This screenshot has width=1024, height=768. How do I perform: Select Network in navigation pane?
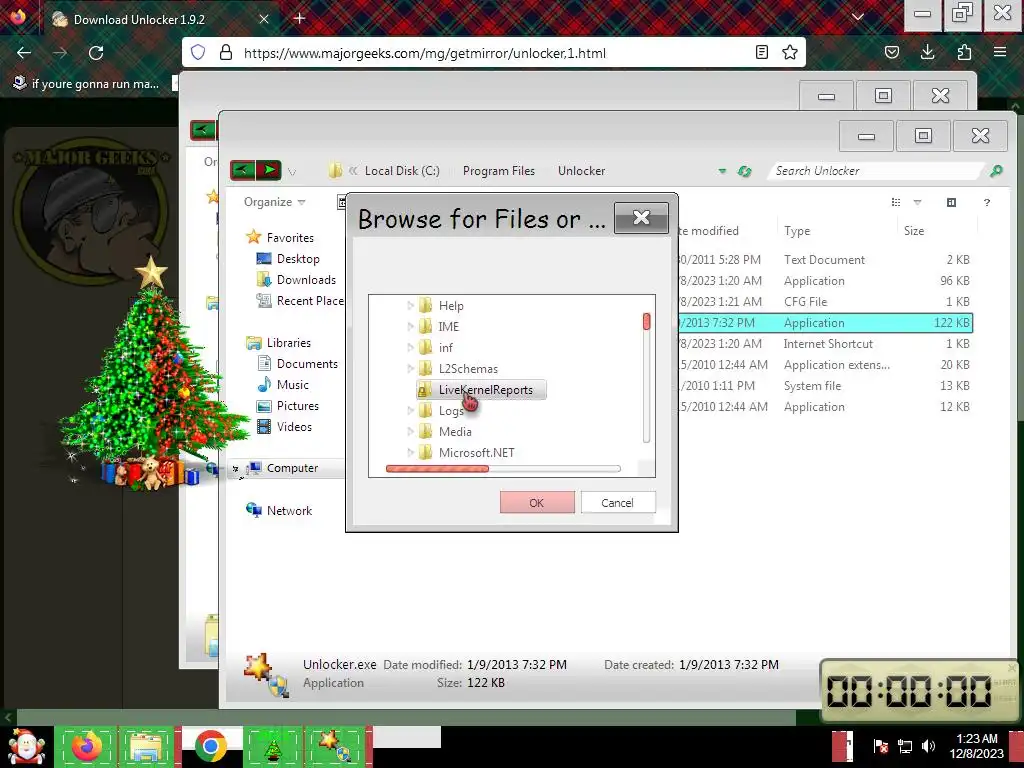pos(289,511)
